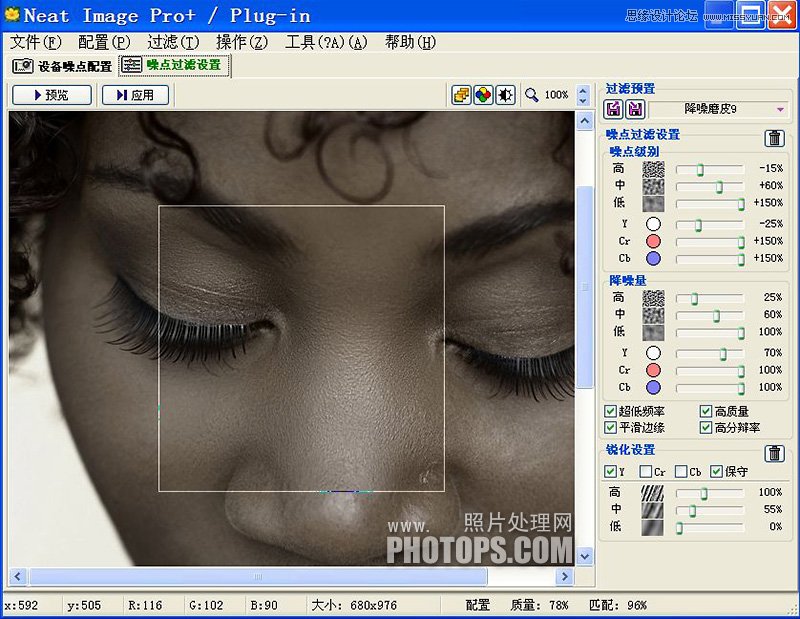The image size is (800, 619).
Task: Click the 大小: 680x976 status text
Action: point(354,605)
